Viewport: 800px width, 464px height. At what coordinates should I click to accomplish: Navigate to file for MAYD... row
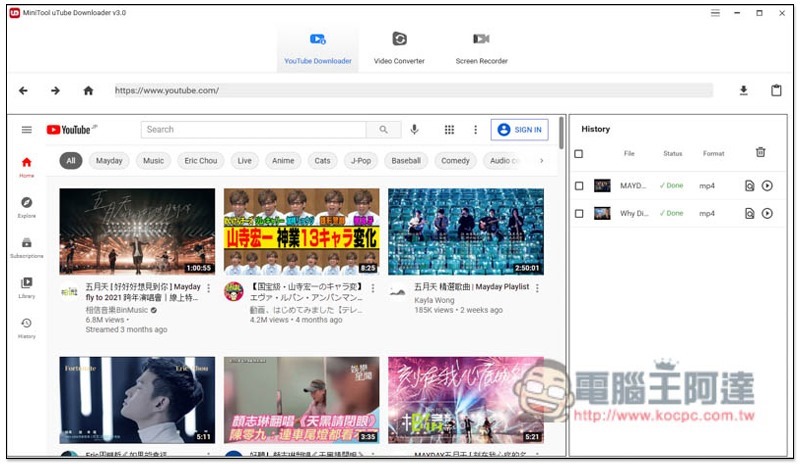749,186
